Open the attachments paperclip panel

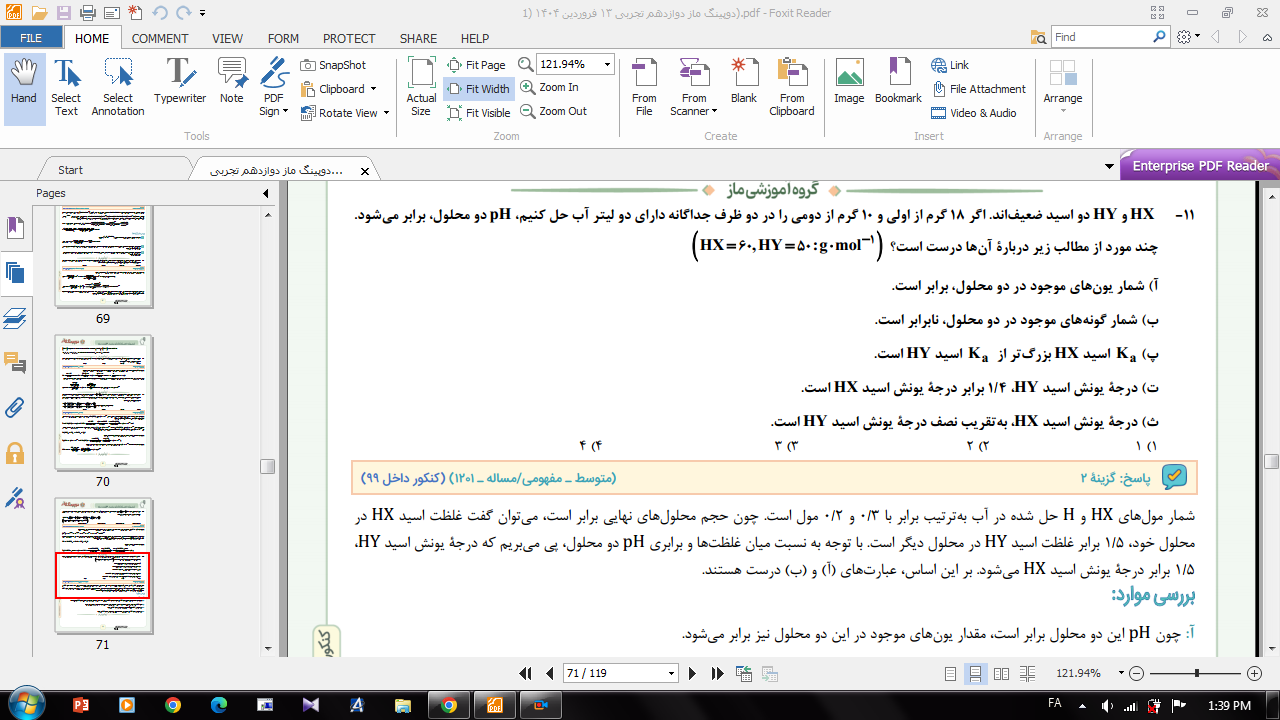(x=15, y=407)
